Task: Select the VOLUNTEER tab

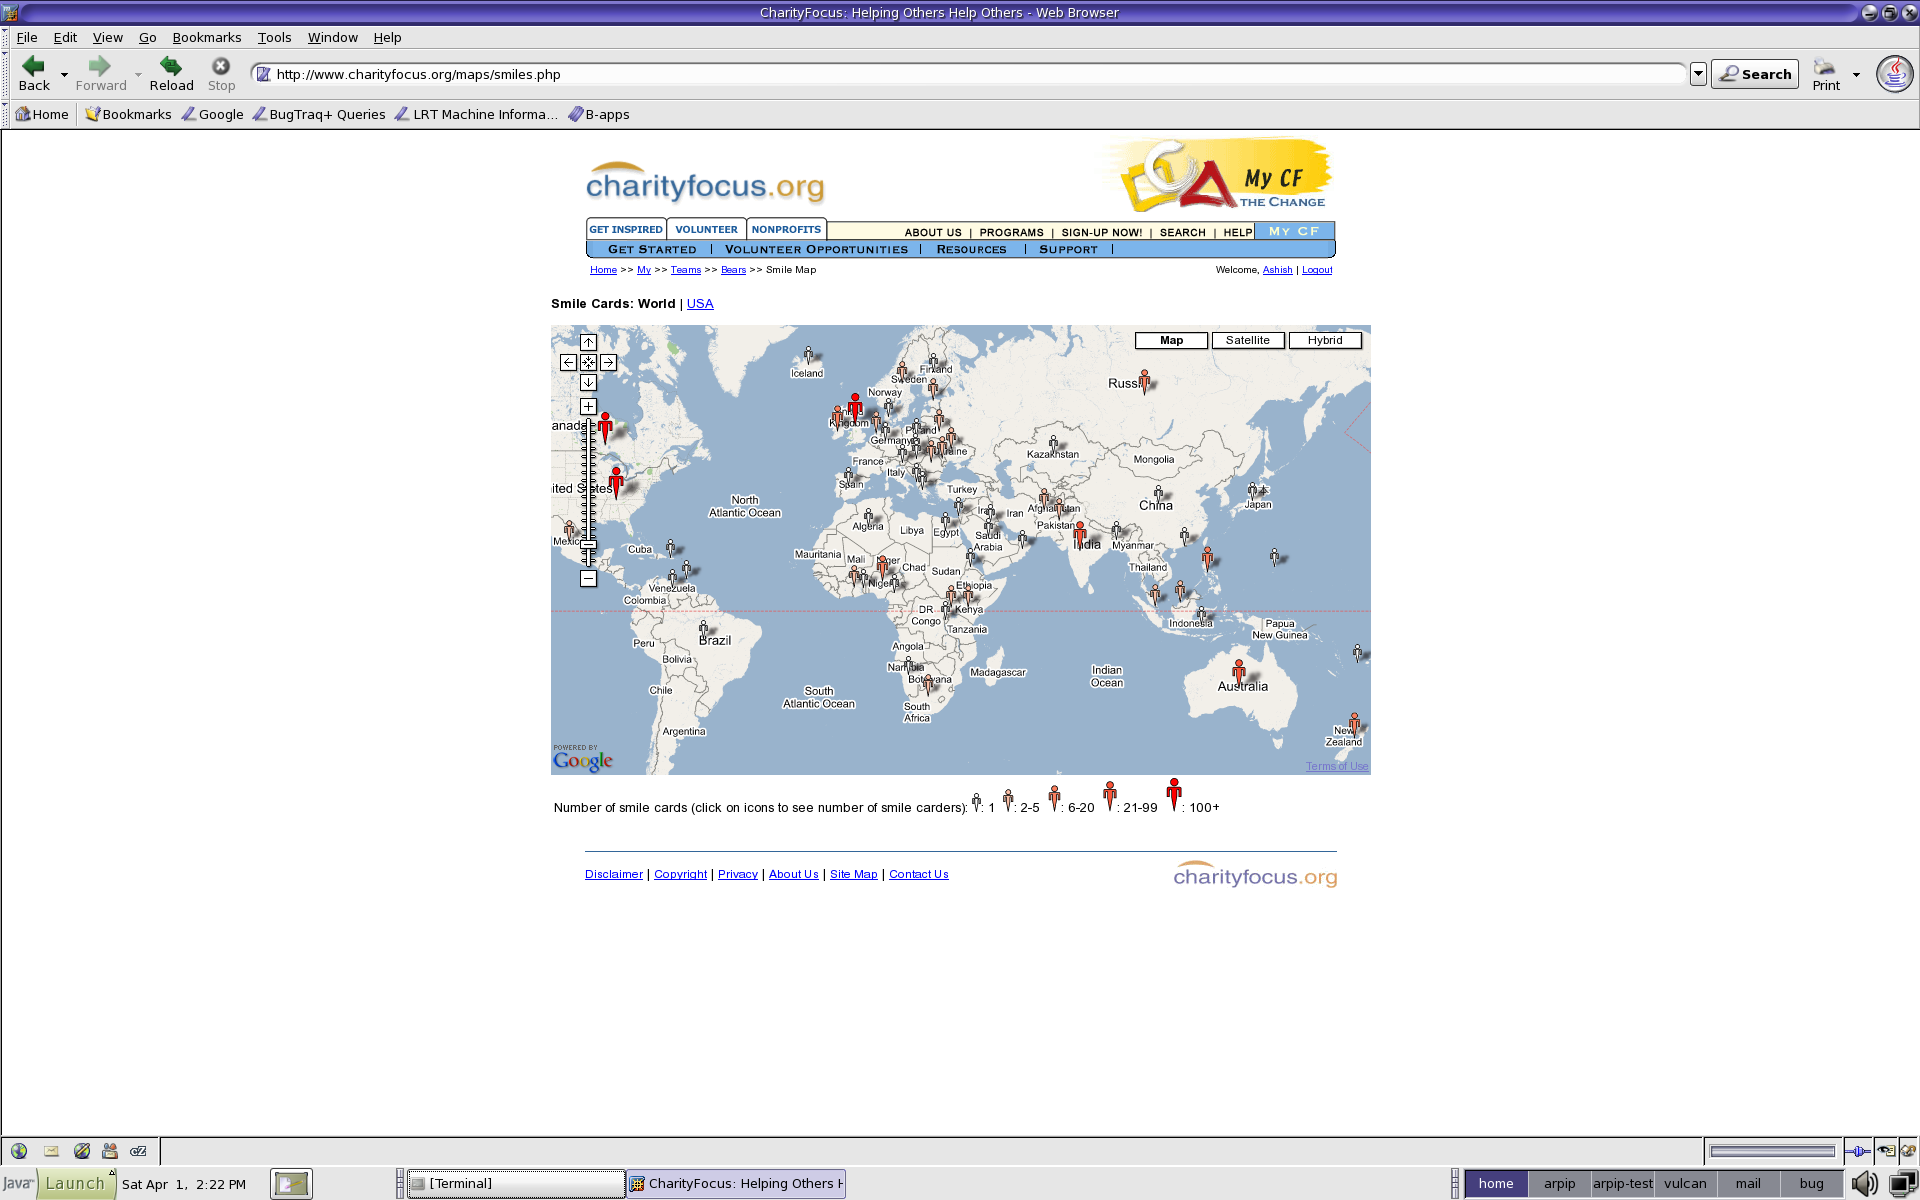Action: [x=706, y=229]
